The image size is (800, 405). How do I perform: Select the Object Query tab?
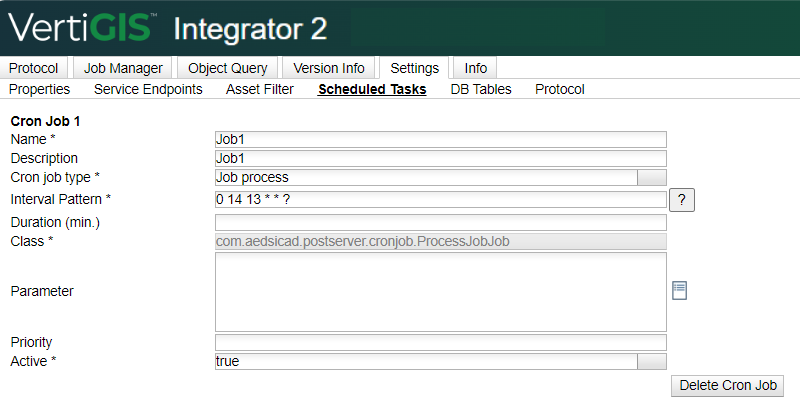(x=228, y=68)
